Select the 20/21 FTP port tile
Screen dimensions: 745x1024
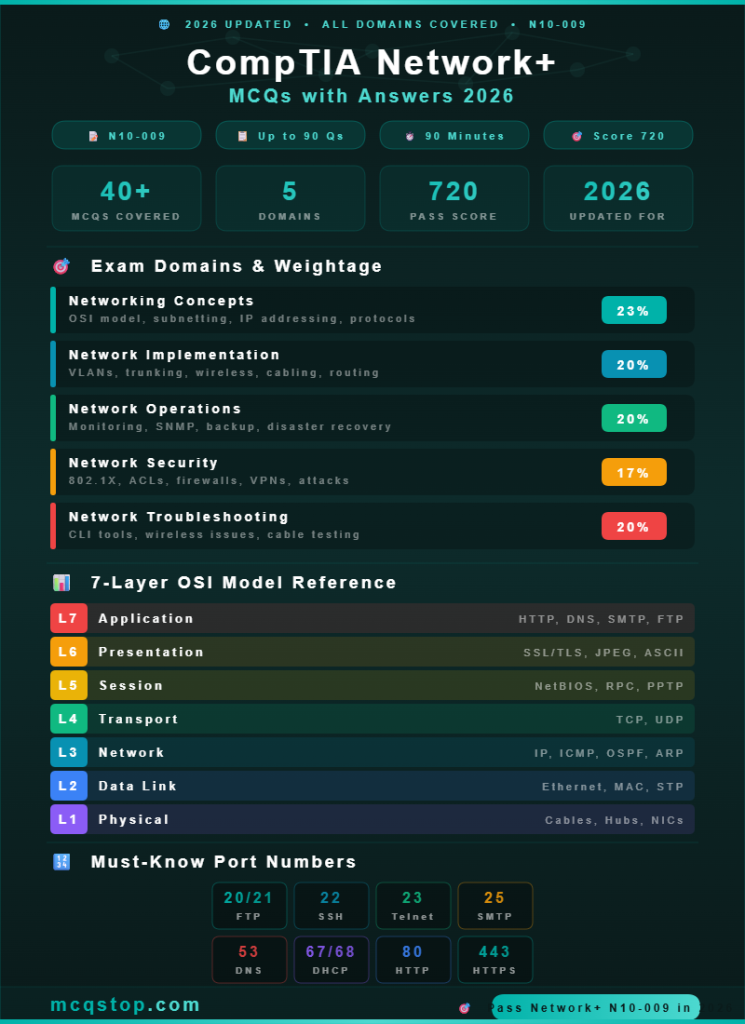[x=249, y=906]
